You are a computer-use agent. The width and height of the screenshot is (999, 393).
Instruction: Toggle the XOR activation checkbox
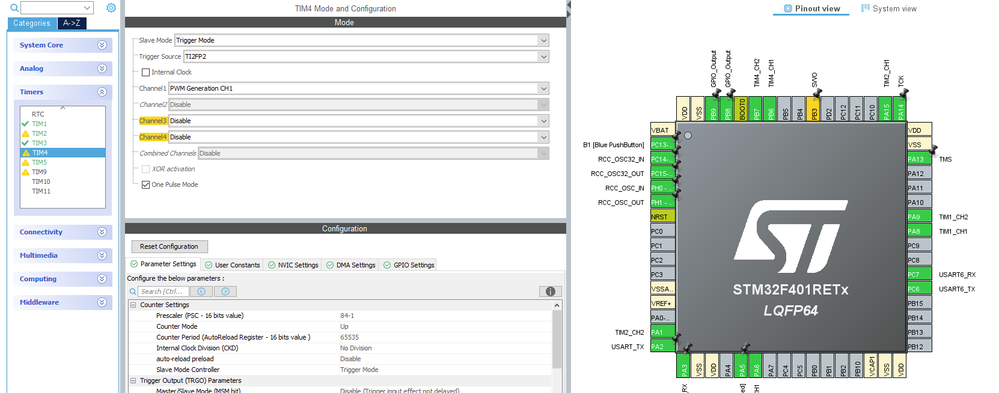146,169
